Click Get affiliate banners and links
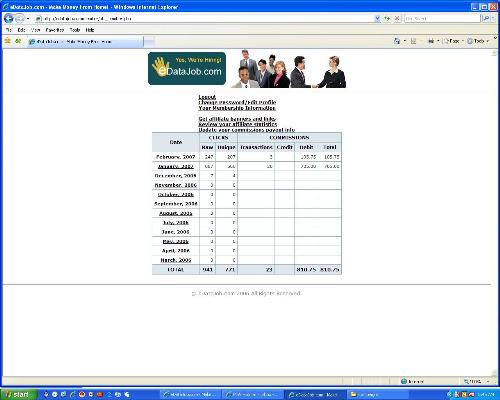This screenshot has height=400, width=500. click(x=237, y=119)
